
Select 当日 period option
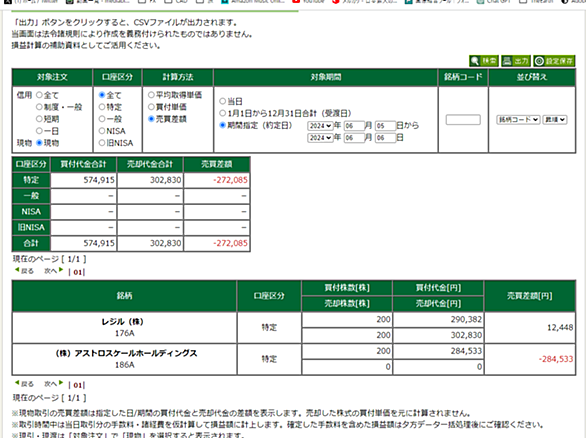tap(222, 101)
